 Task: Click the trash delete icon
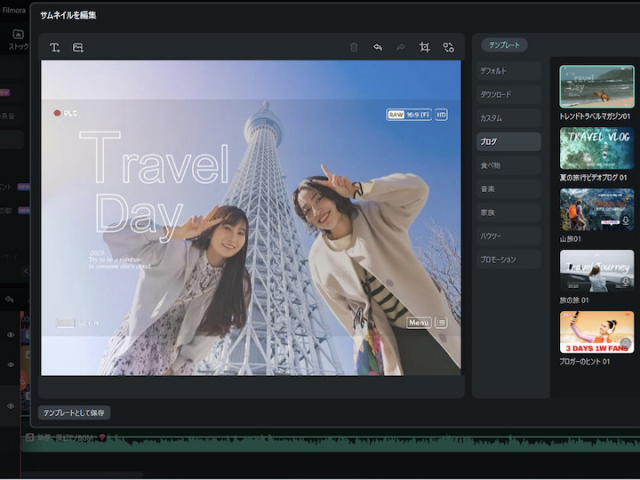click(354, 47)
